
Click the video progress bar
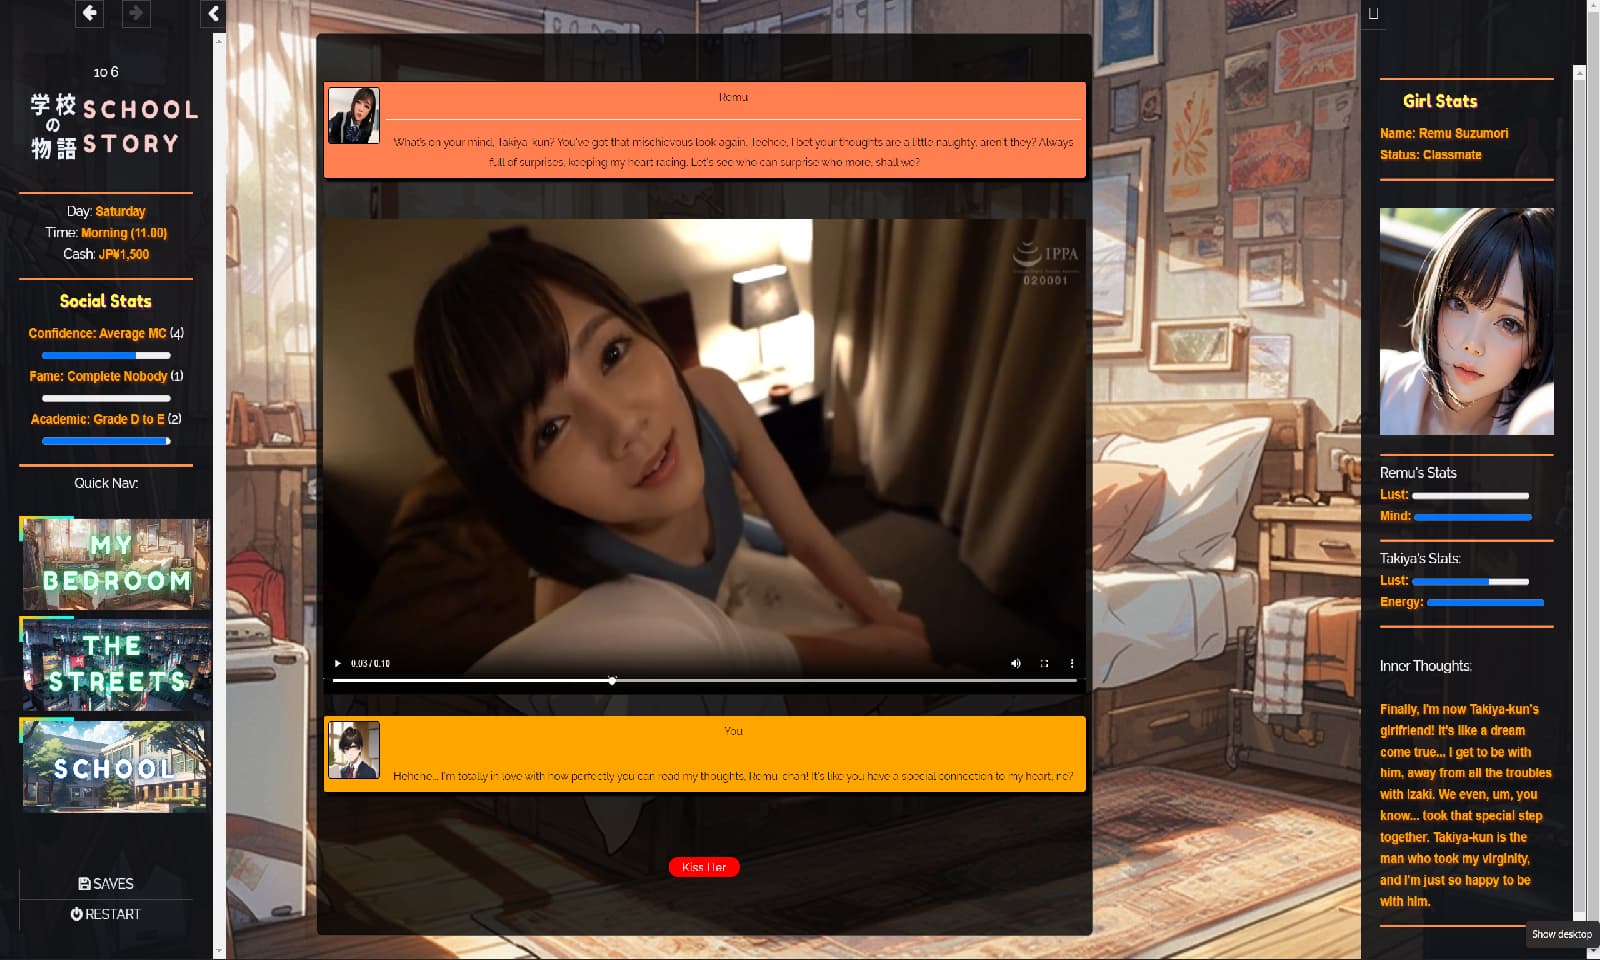pos(704,680)
